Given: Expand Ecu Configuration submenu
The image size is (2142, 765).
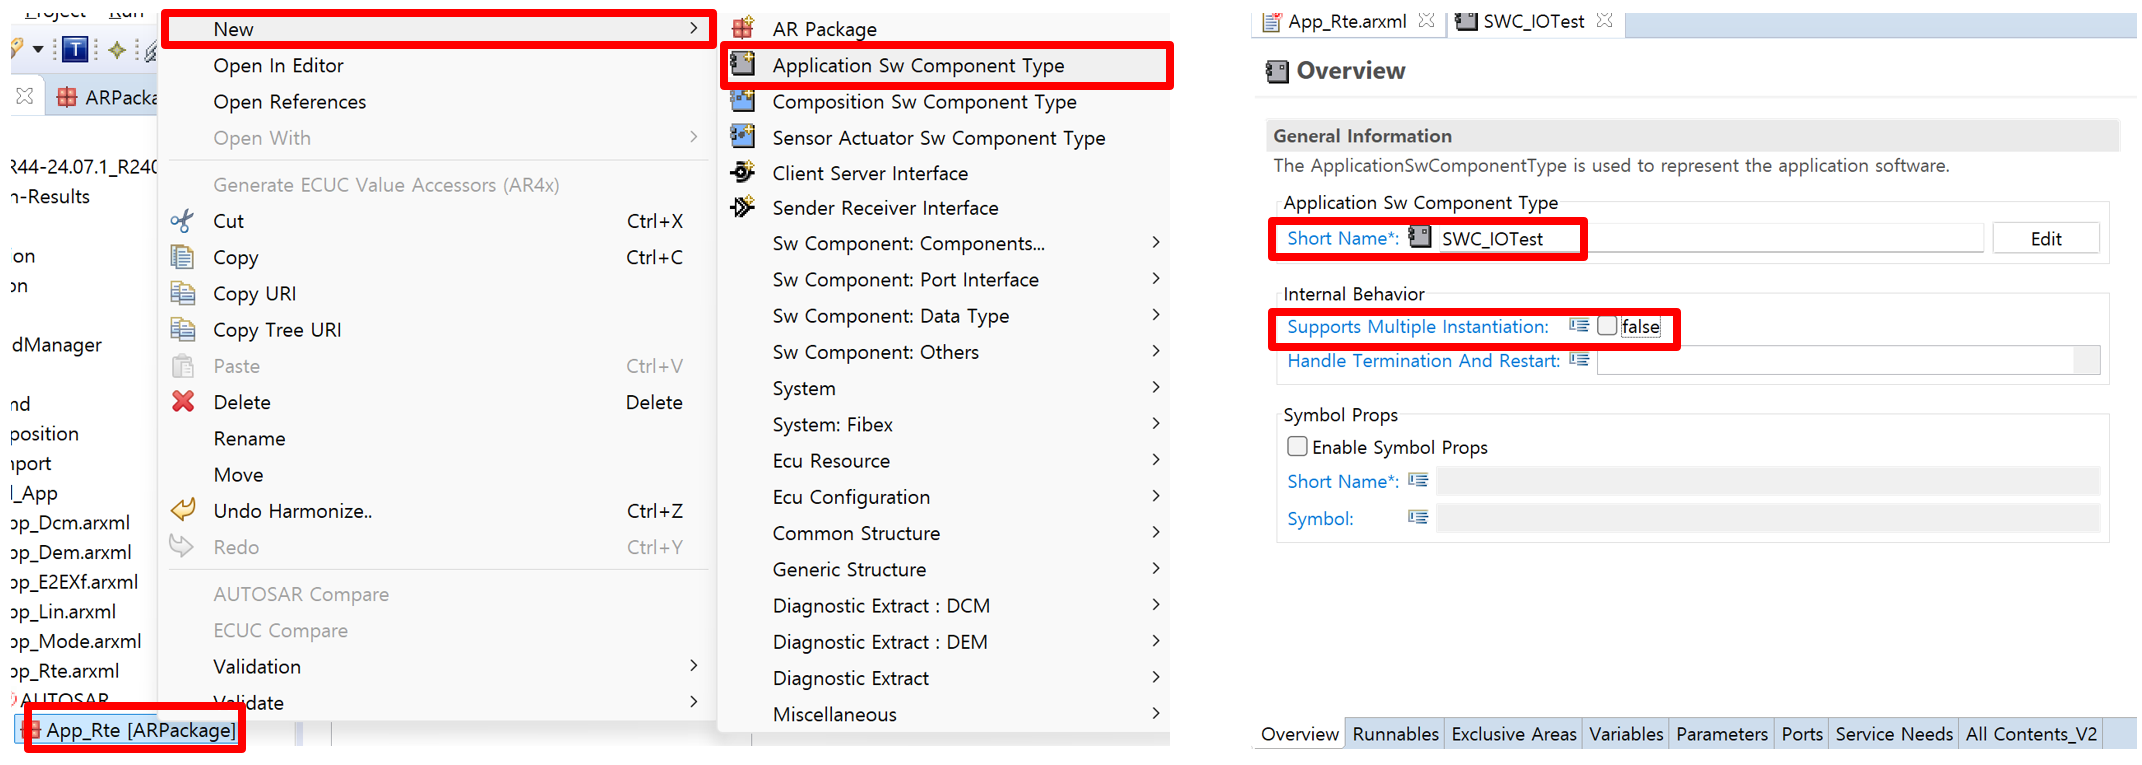Looking at the screenshot, I should (x=1156, y=495).
